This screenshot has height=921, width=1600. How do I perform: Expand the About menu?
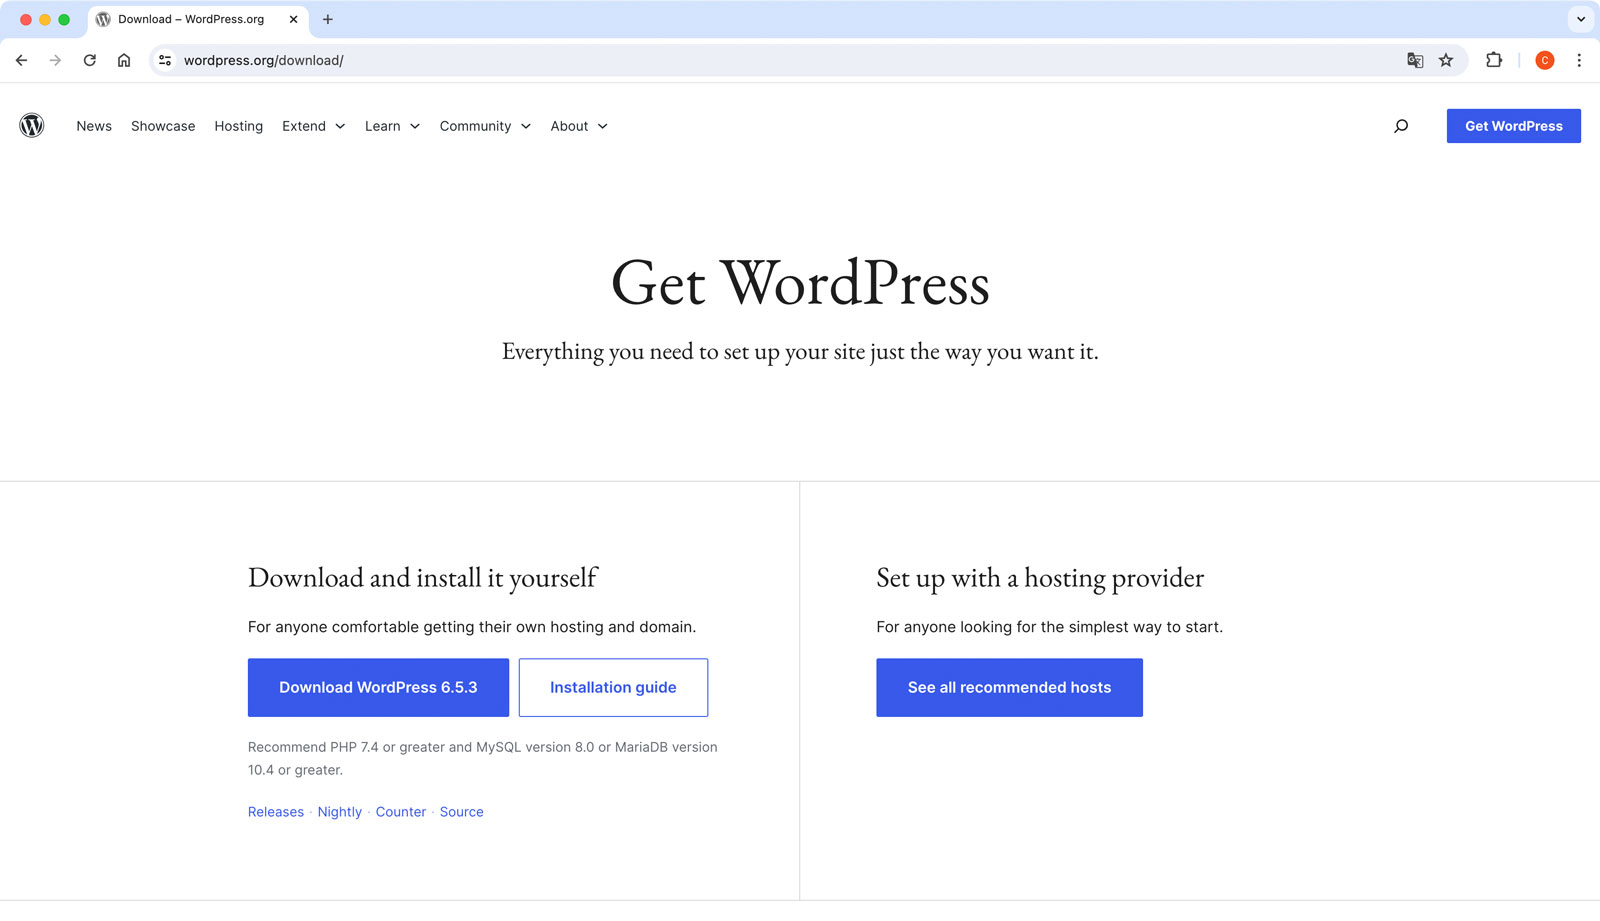[579, 126]
